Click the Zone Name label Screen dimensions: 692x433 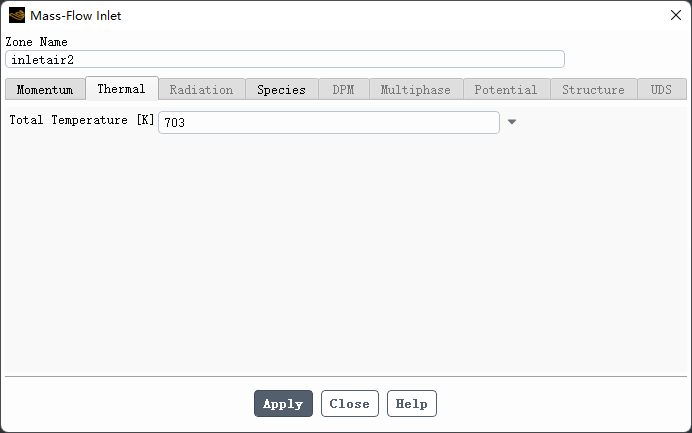tap(36, 42)
